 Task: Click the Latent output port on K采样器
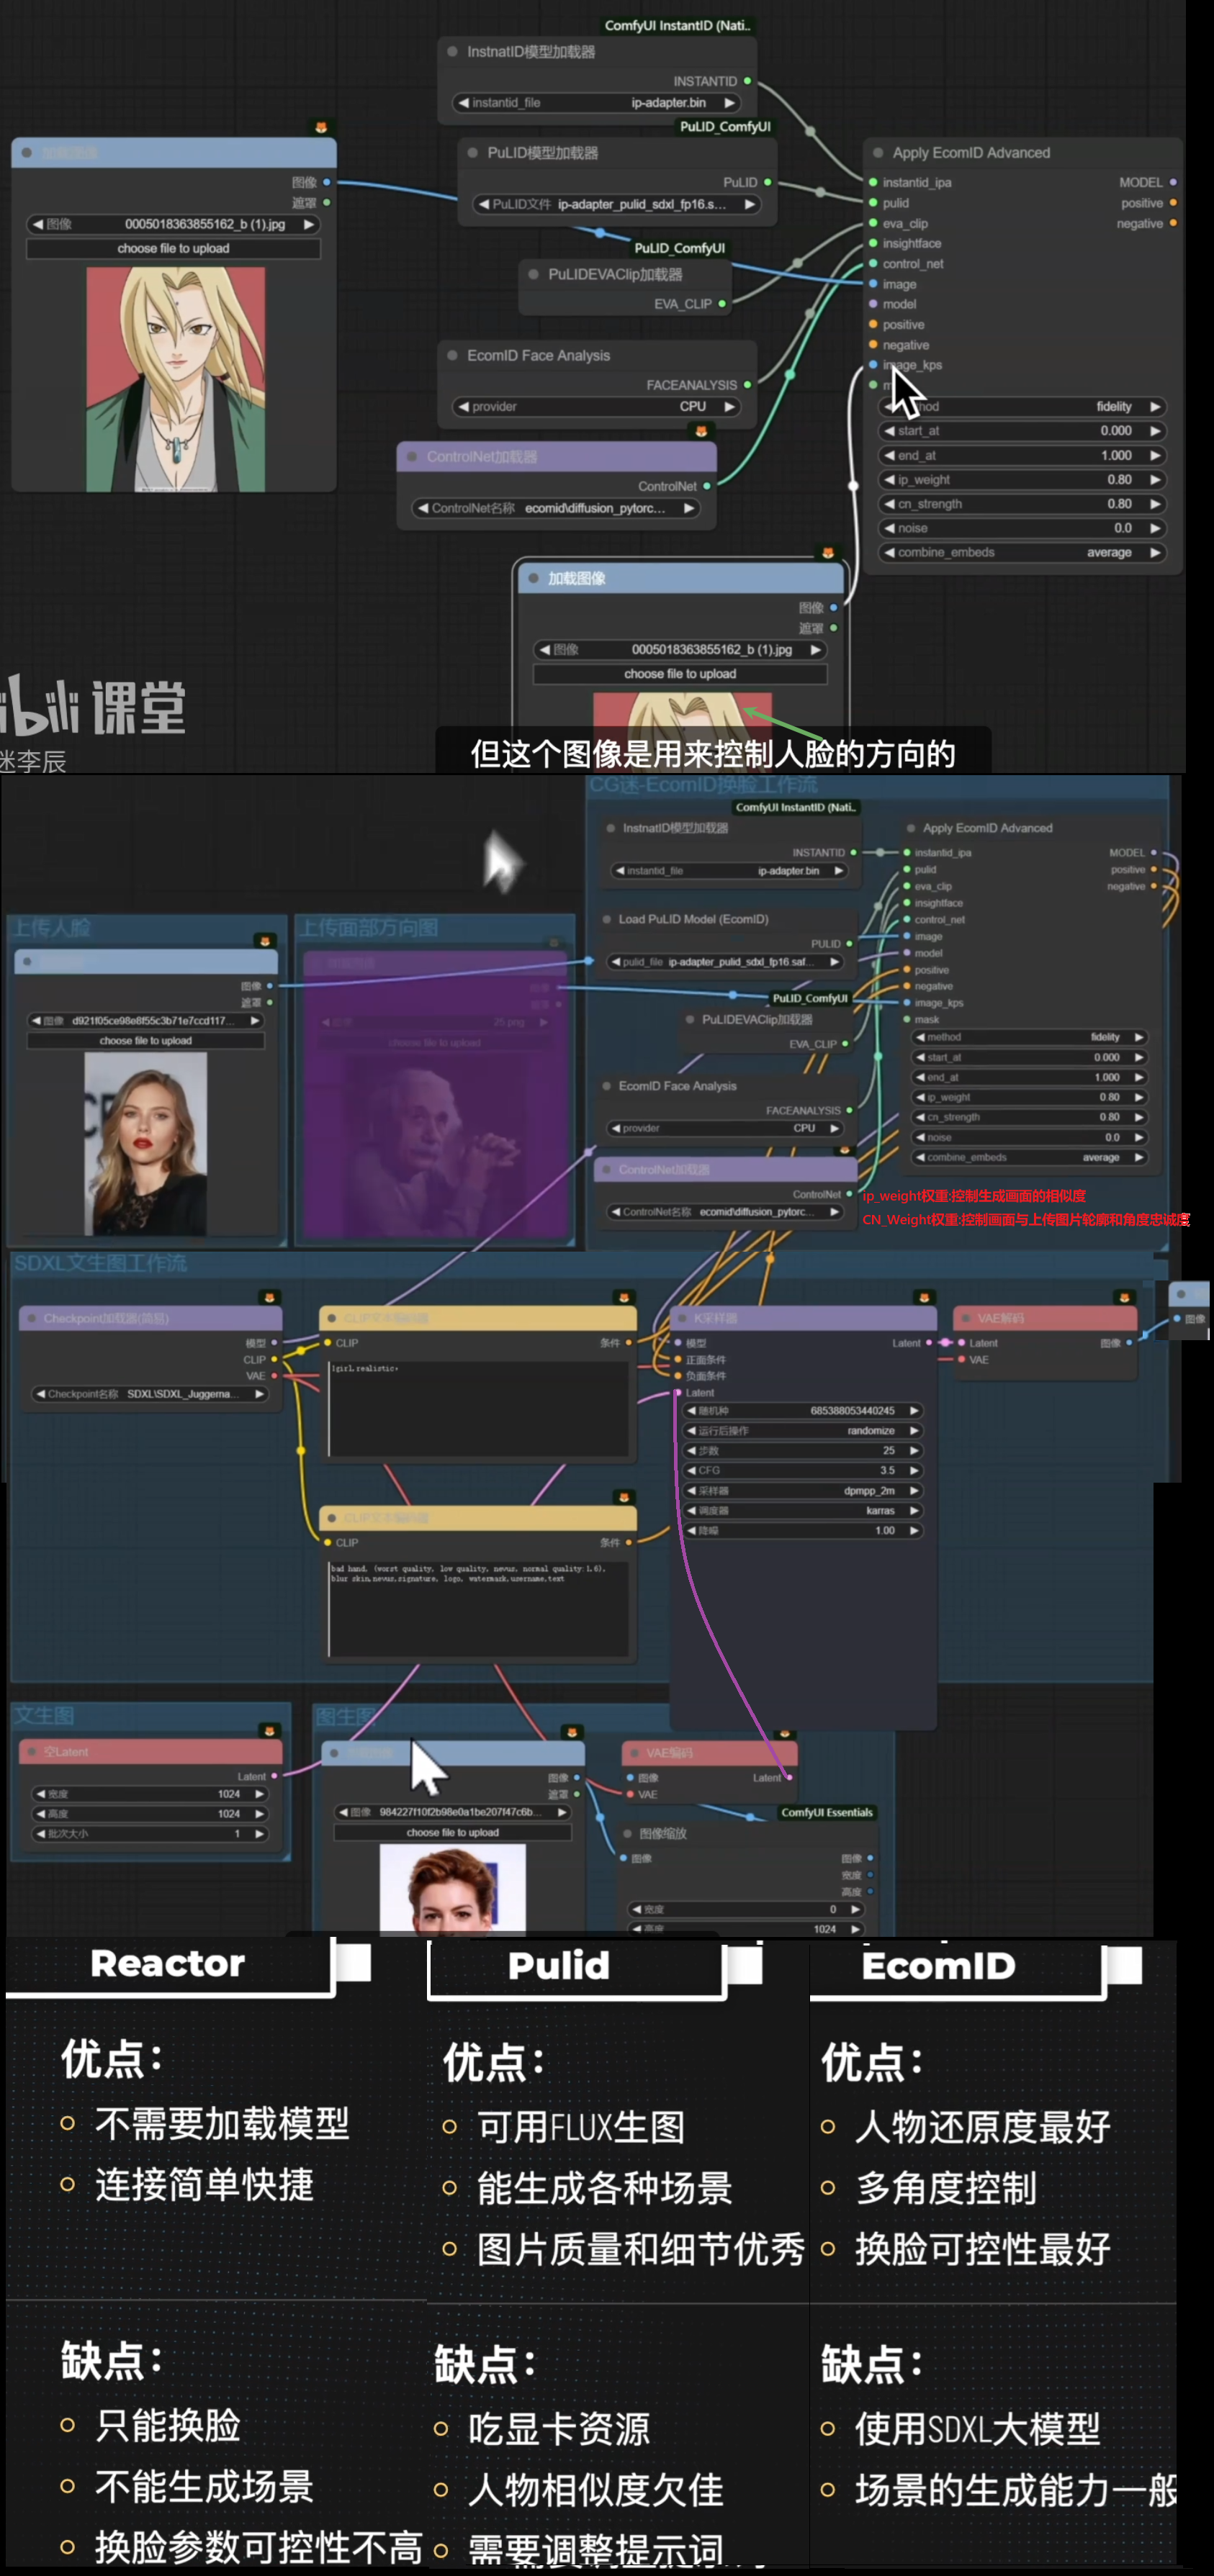click(x=929, y=1343)
